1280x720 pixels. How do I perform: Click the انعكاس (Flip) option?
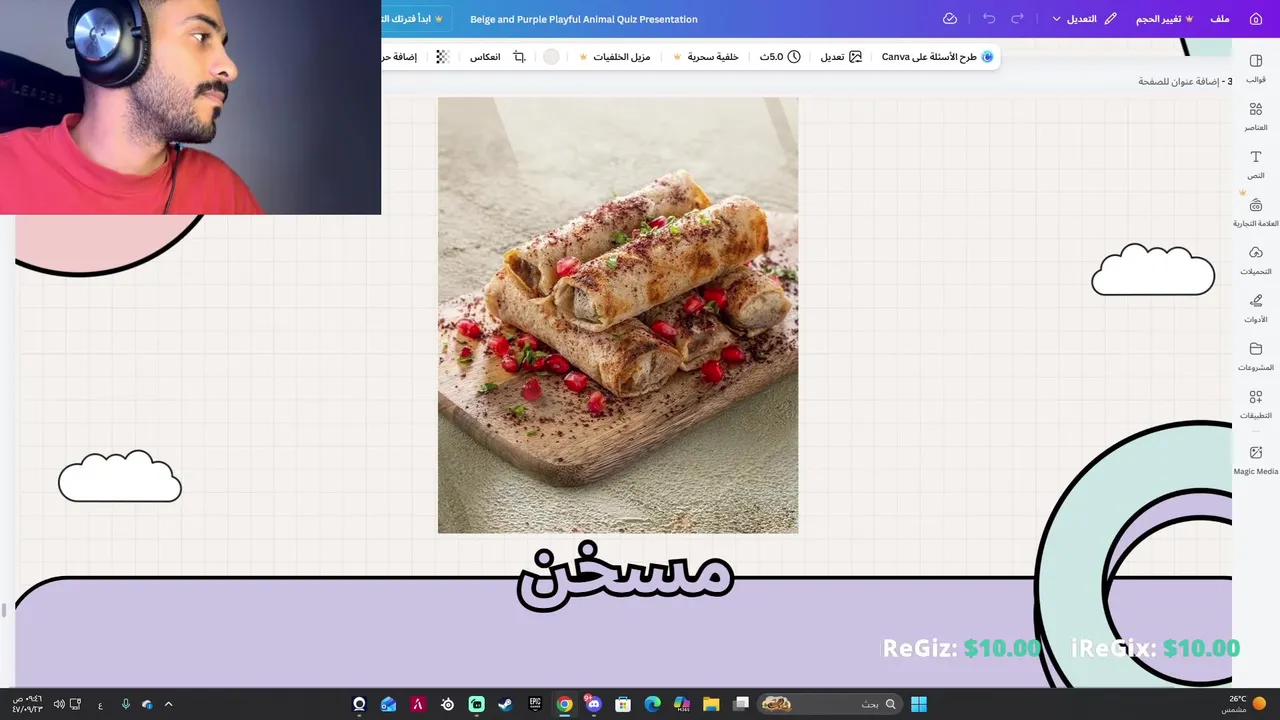click(x=485, y=57)
